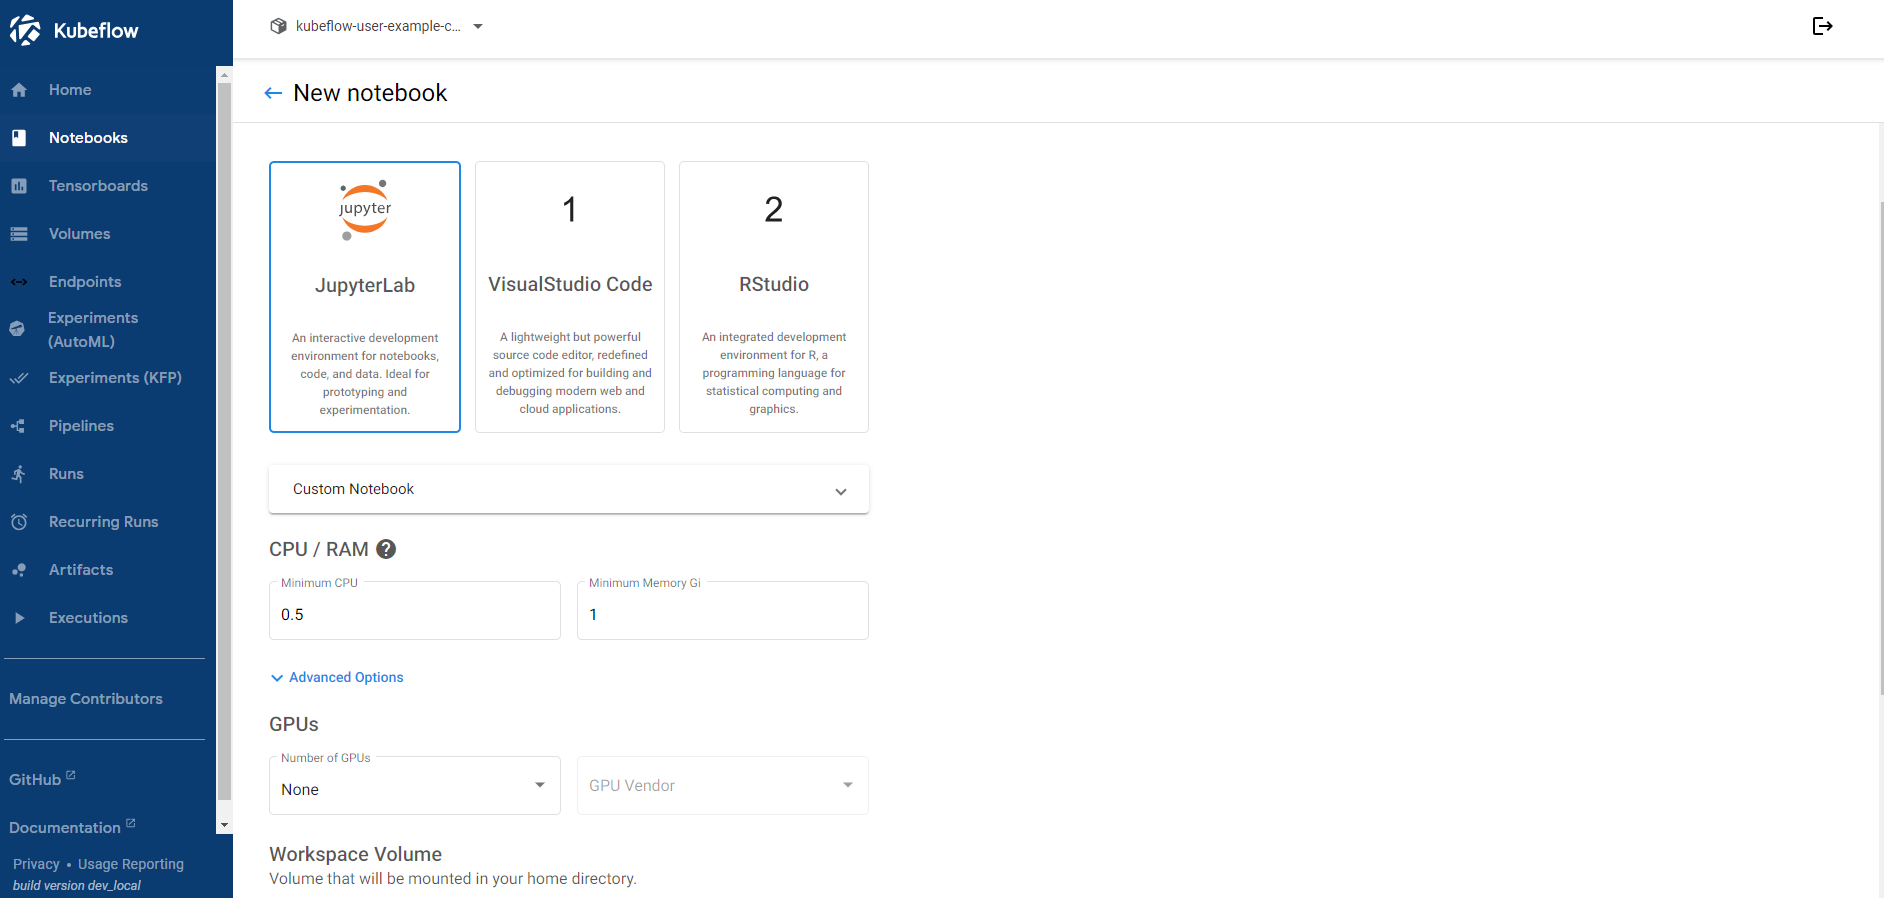1884x898 pixels.
Task: Select the VisualStudio Code notebook type card
Action: [570, 297]
